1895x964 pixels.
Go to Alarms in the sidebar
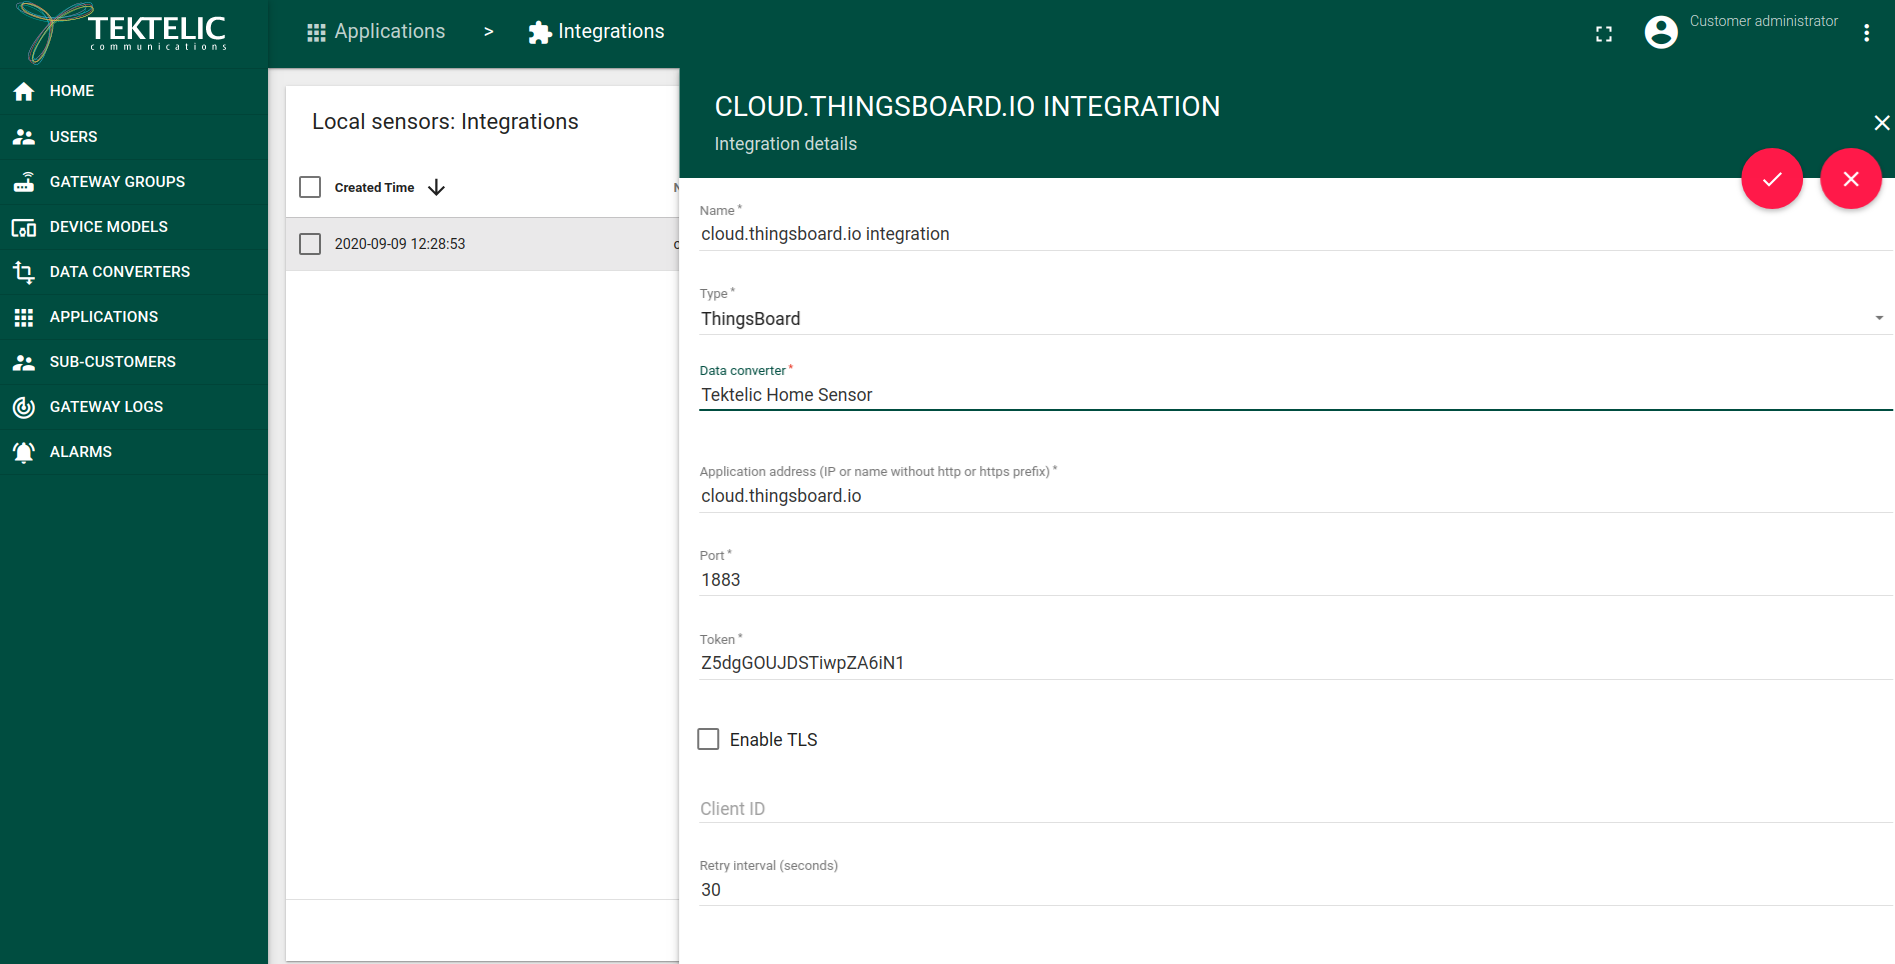(x=80, y=452)
